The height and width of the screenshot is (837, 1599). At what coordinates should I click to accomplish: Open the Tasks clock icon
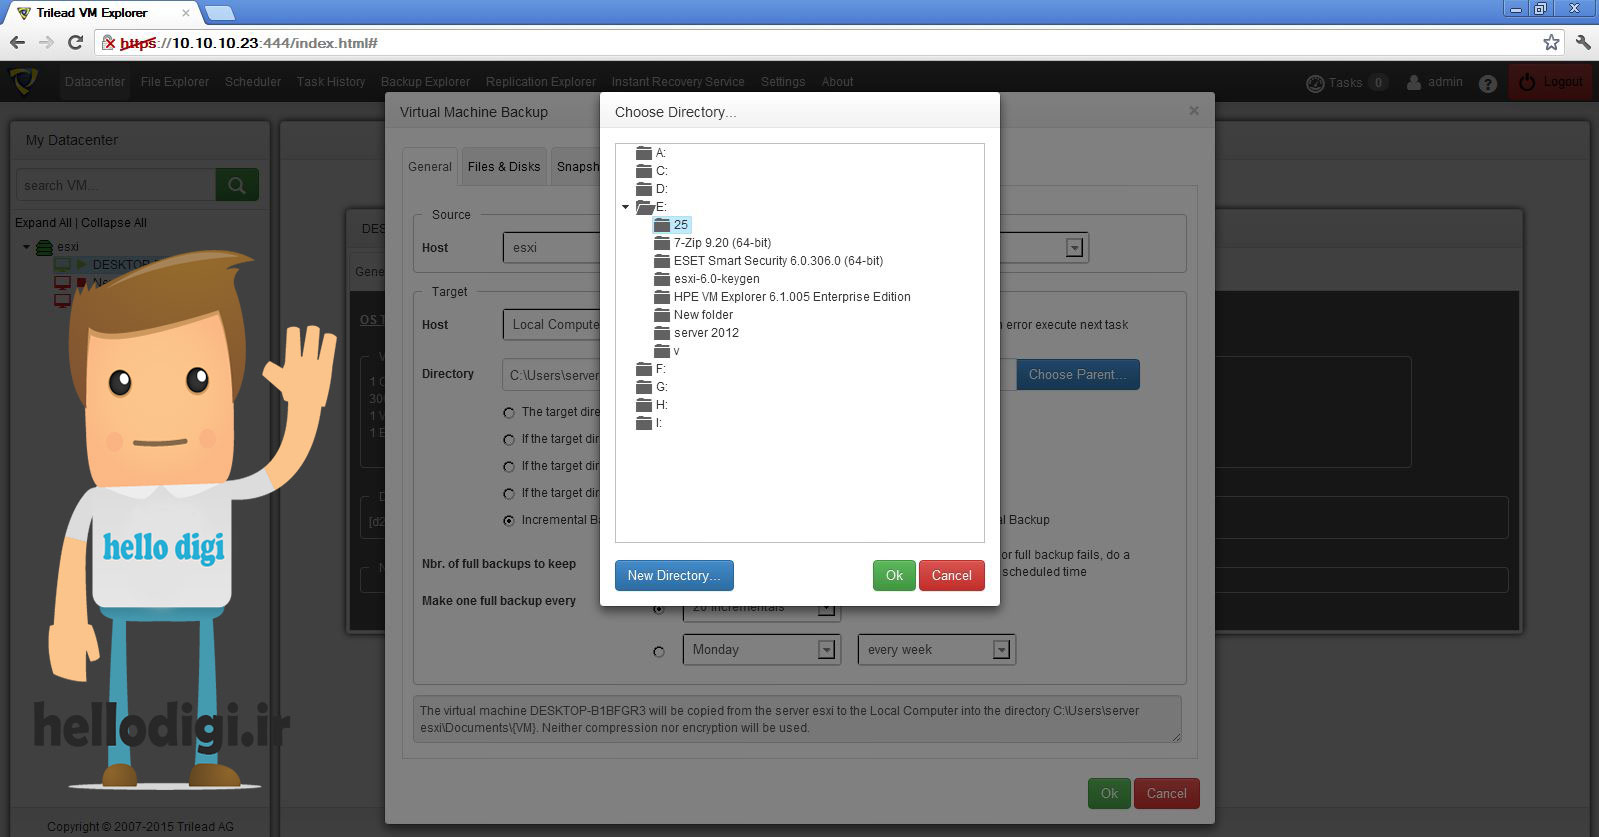1315,83
